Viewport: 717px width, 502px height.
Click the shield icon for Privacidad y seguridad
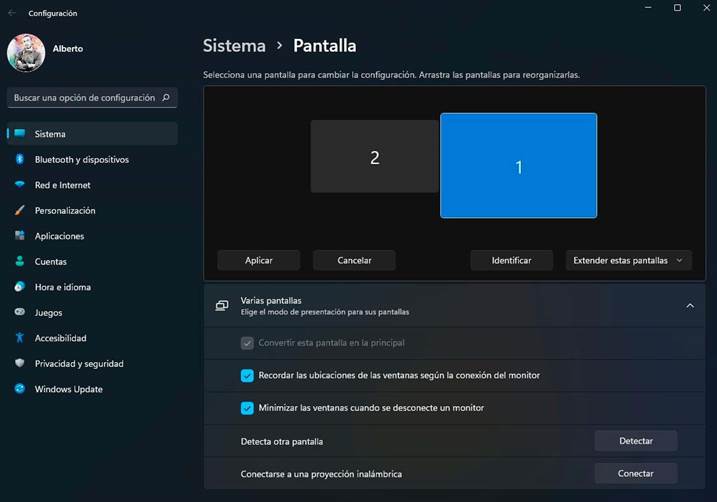pos(20,363)
